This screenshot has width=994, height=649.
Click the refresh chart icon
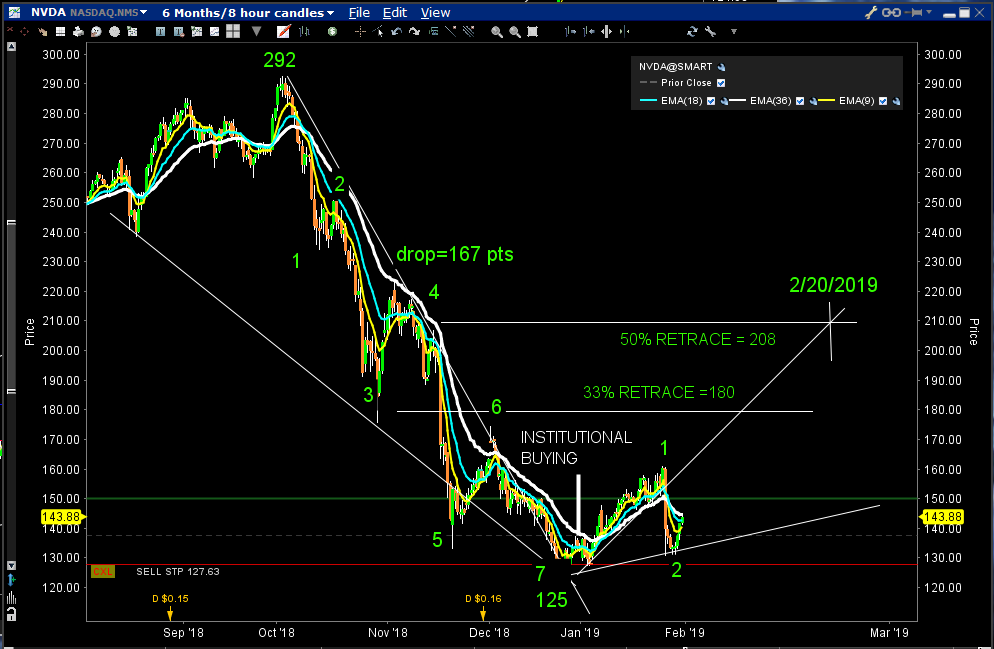click(692, 31)
